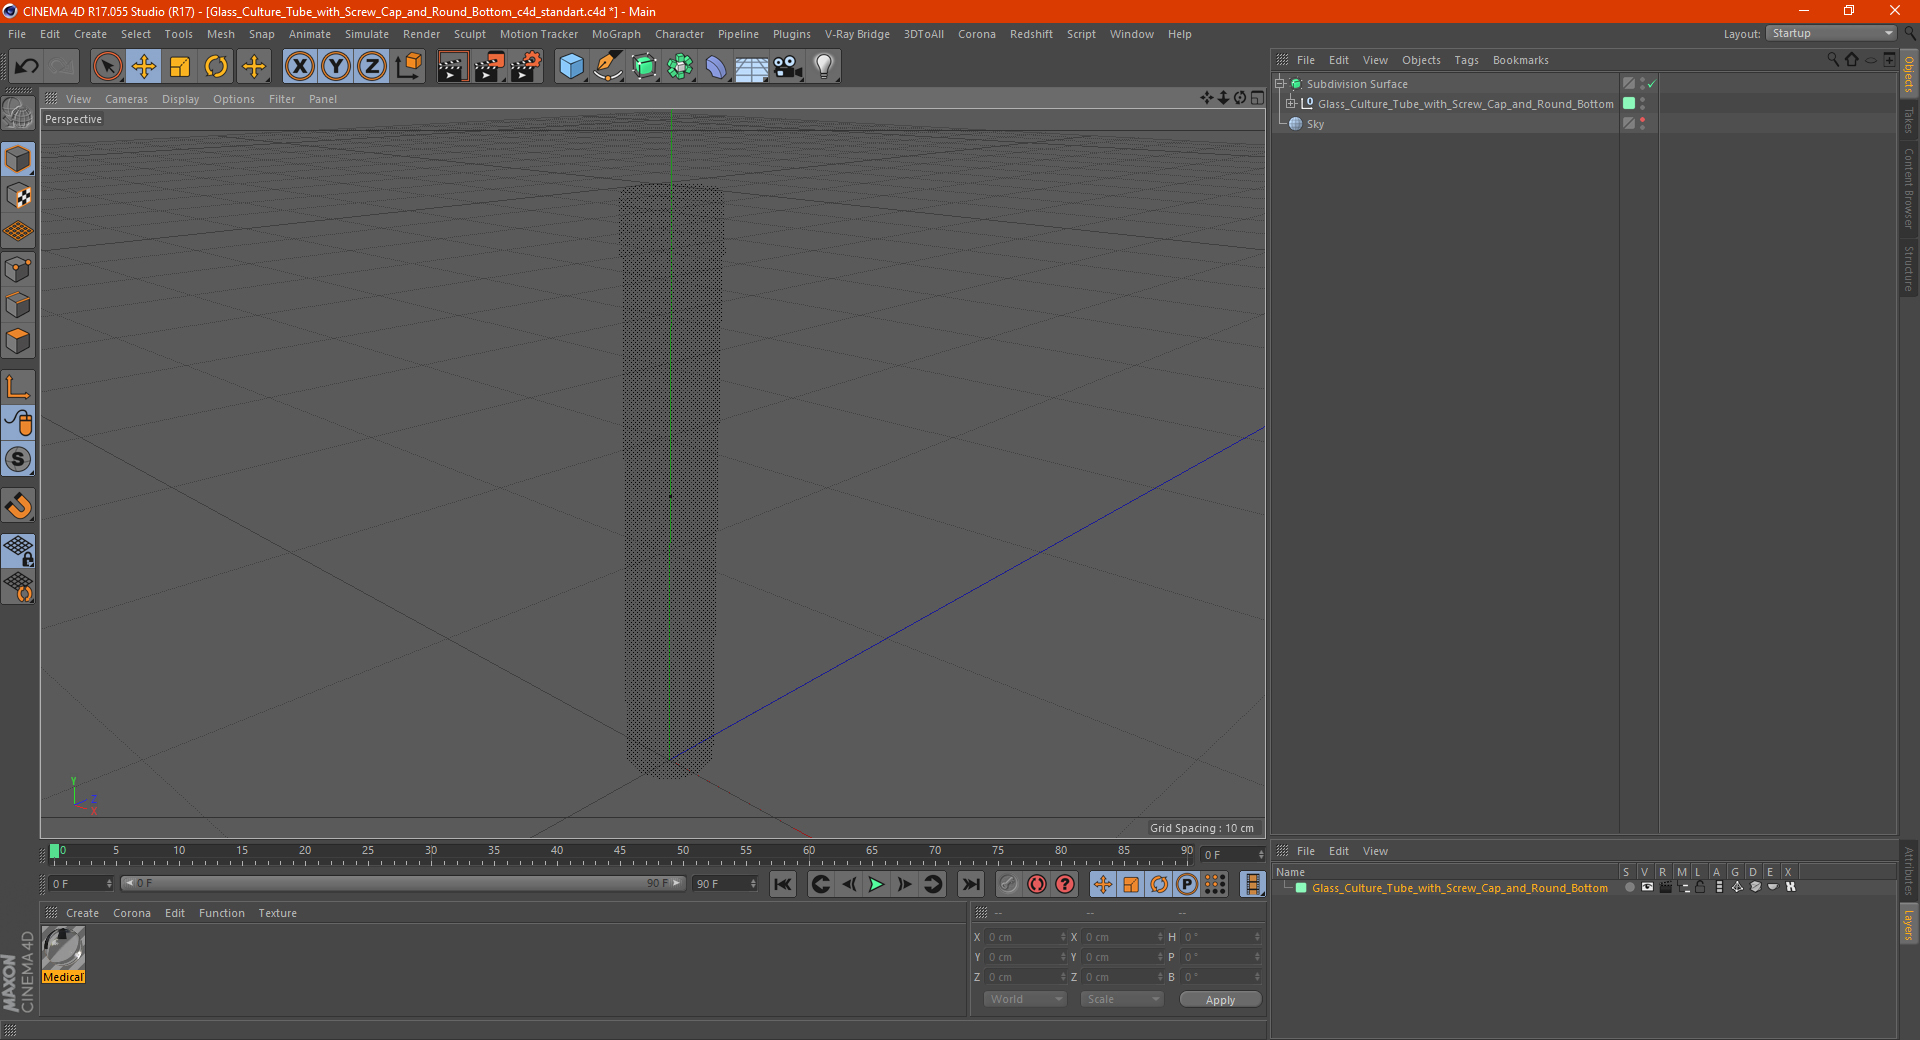The image size is (1920, 1040).
Task: Expand Glass_Culture_Tube object hierarchy
Action: pos(1290,104)
